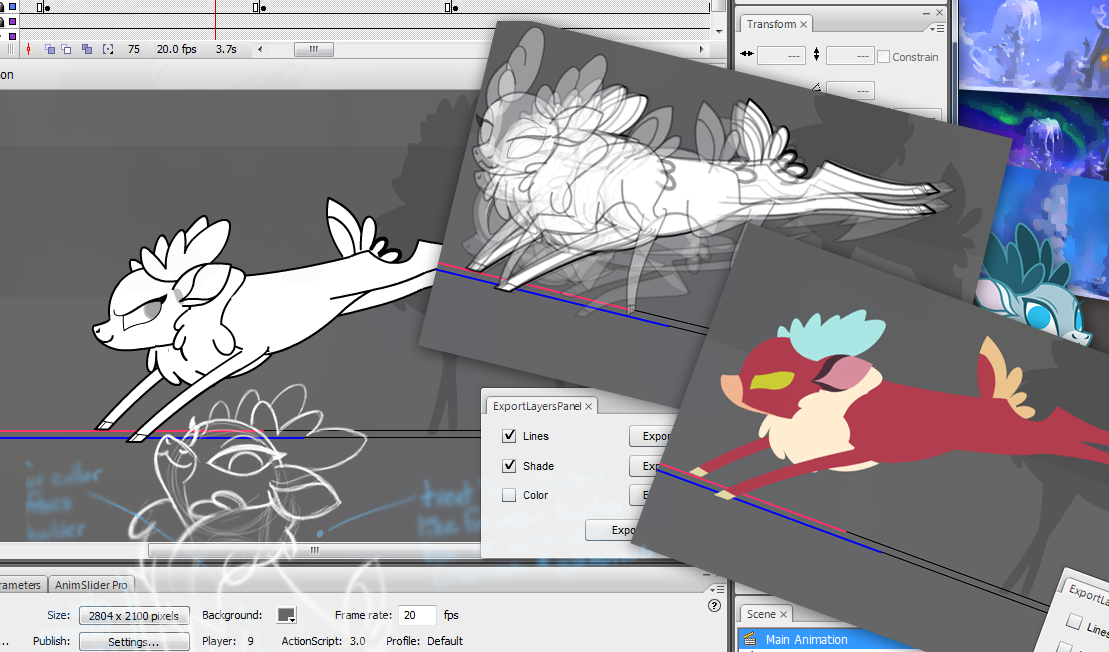This screenshot has width=1109, height=652.
Task: Switch to the AnimSlider Pro tab
Action: tap(91, 585)
